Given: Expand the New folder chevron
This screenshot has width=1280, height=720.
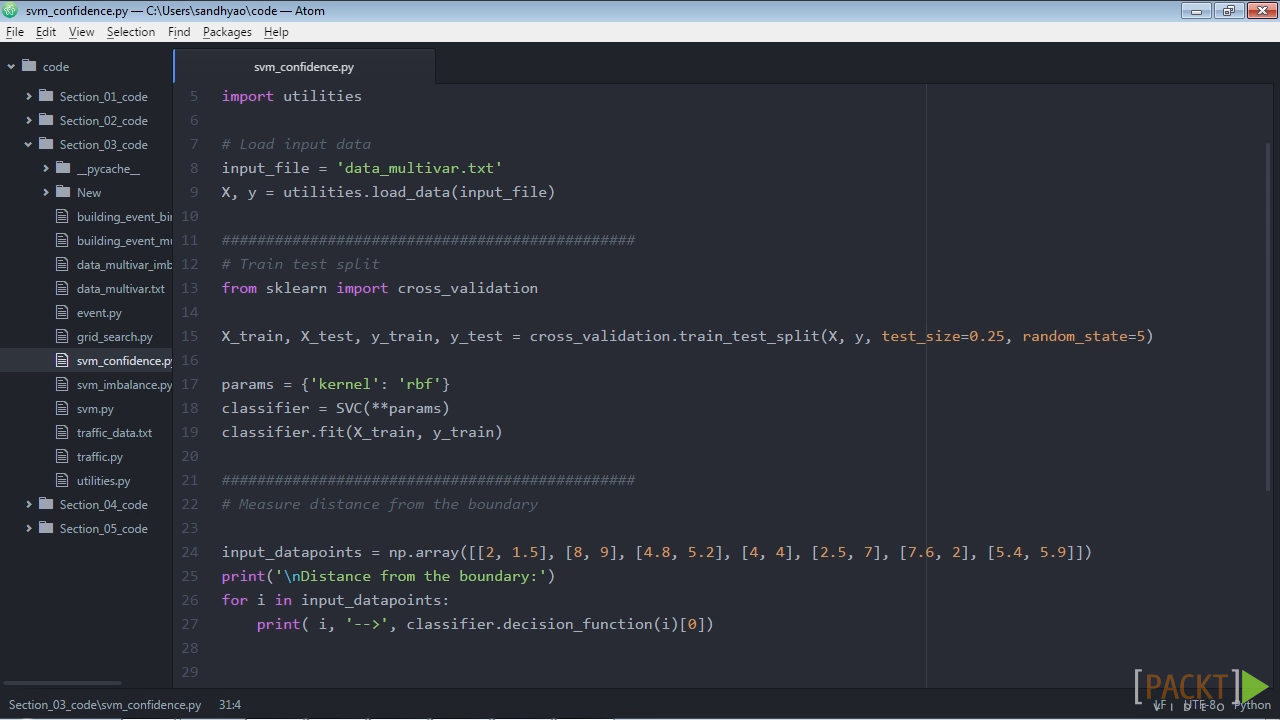Looking at the screenshot, I should [x=46, y=193].
